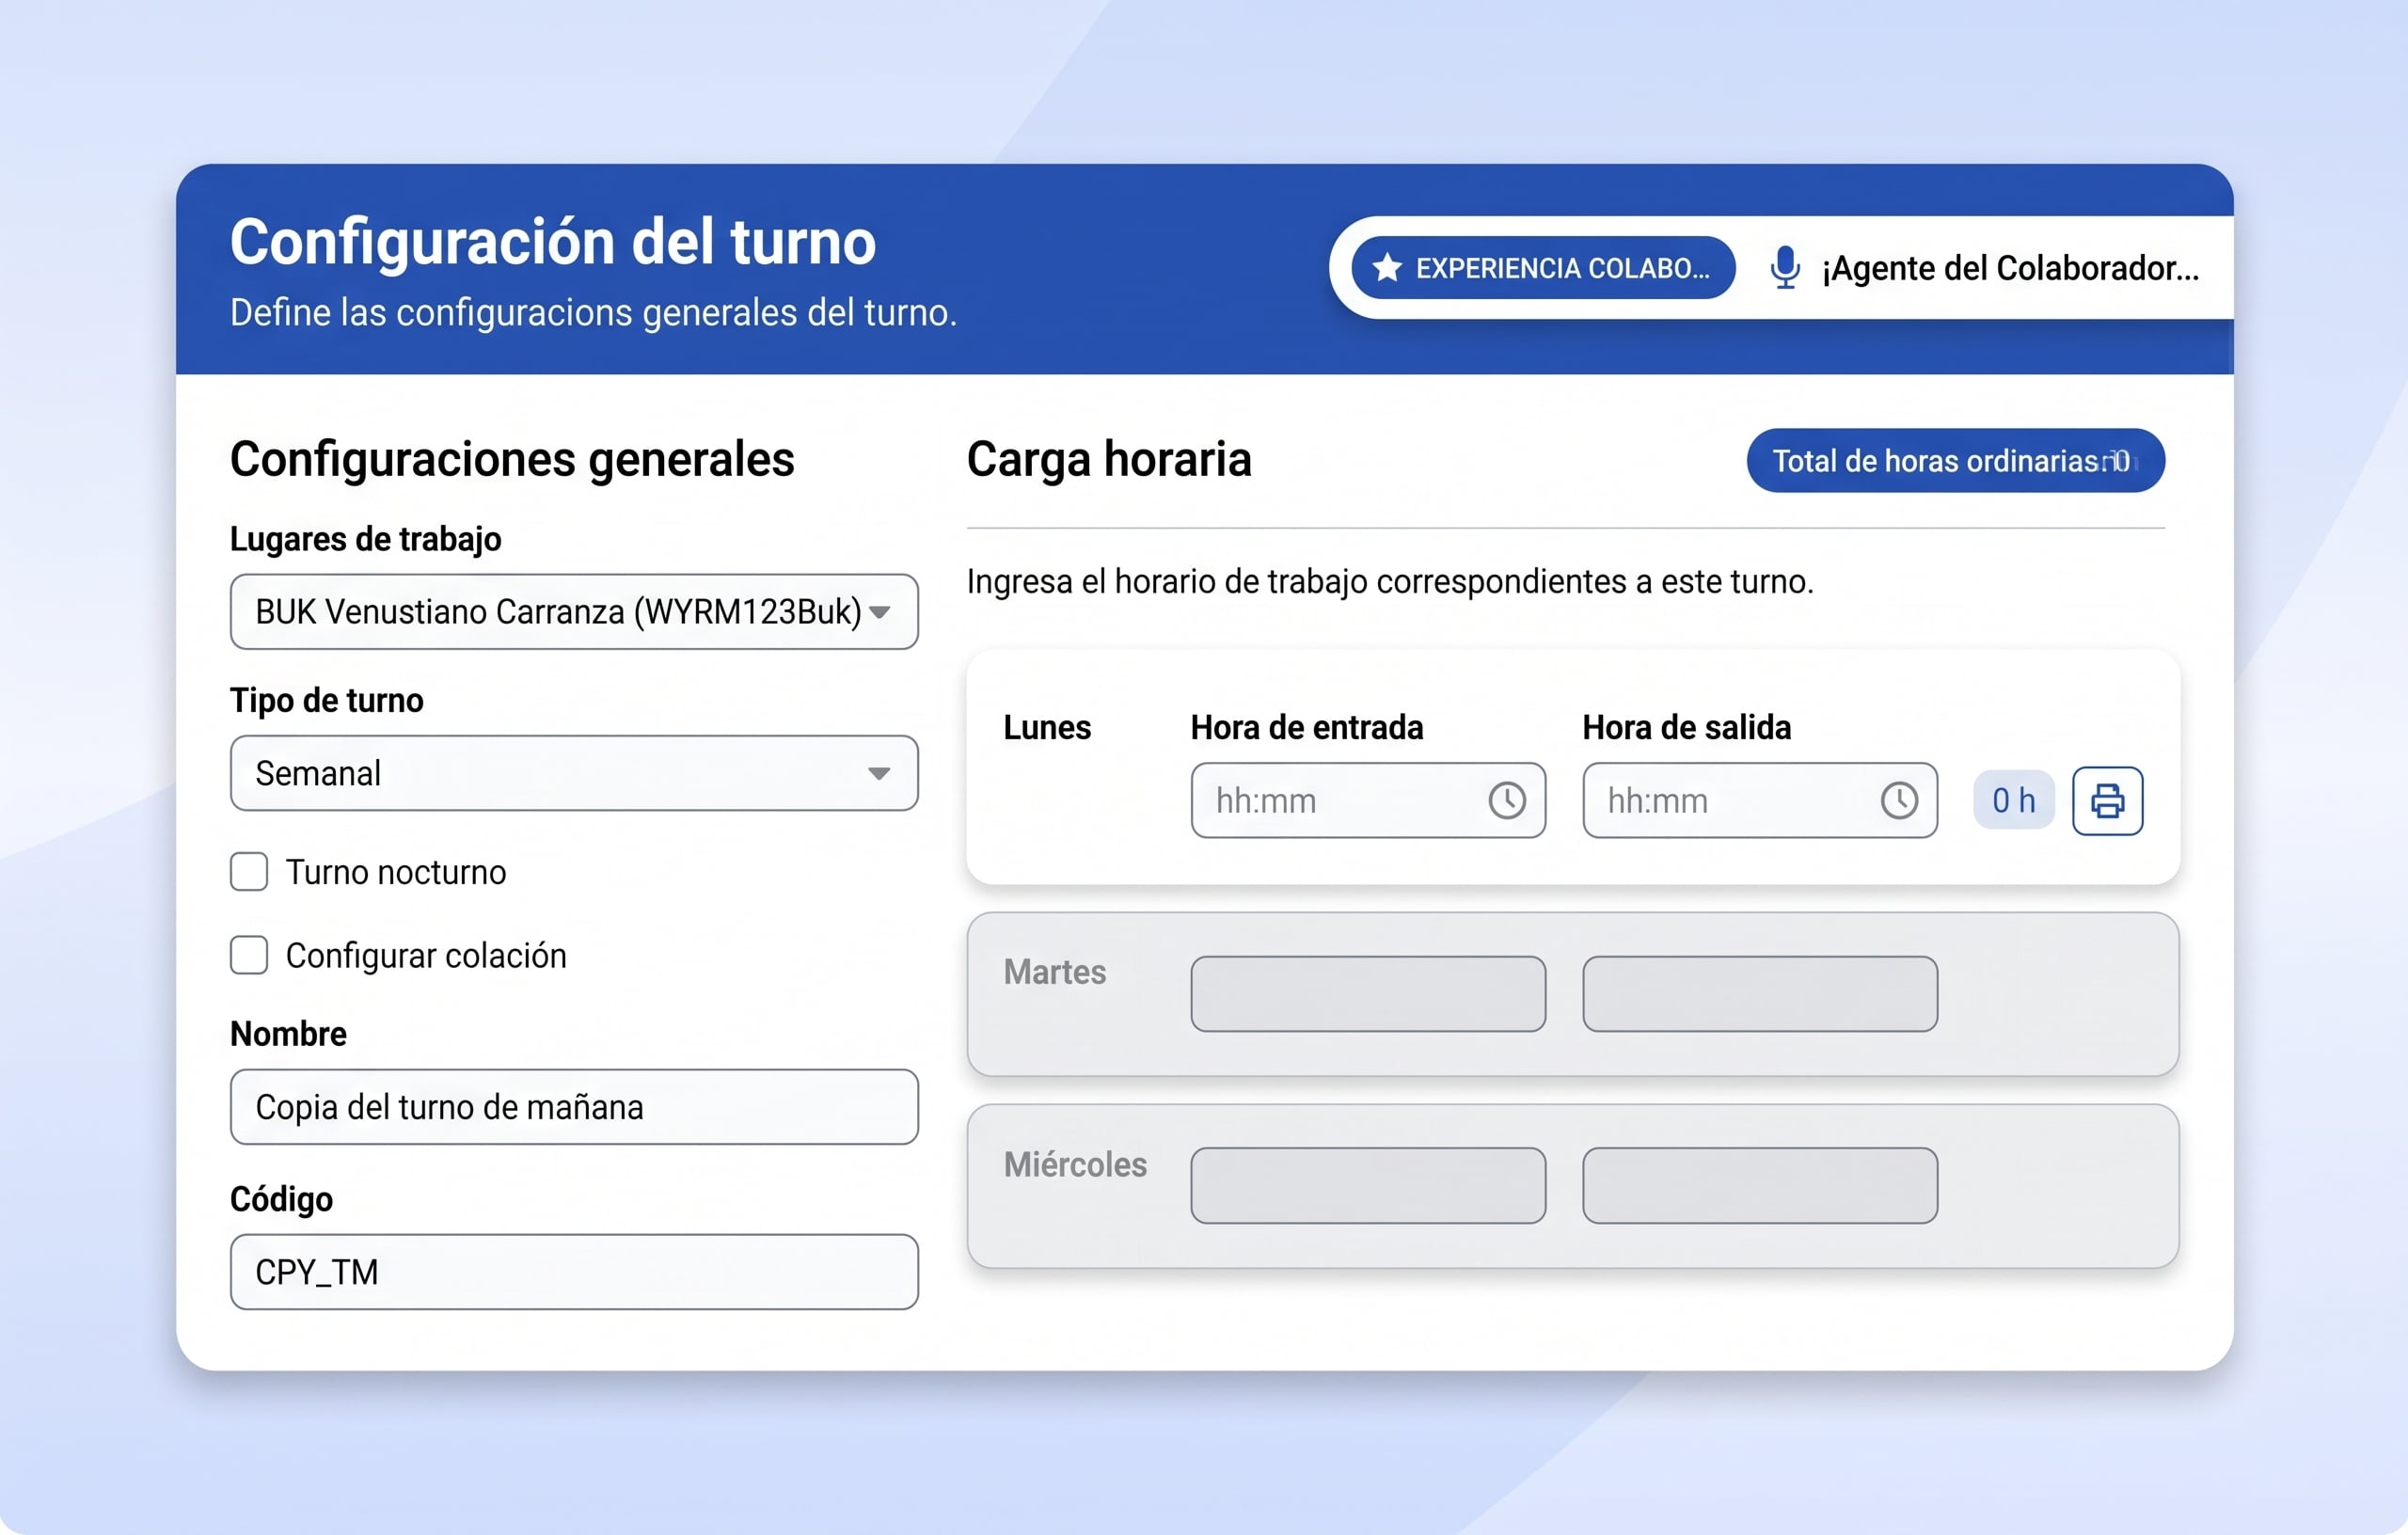
Task: Open the clock picker for Lunes Hora de salida
Action: pos(1899,800)
